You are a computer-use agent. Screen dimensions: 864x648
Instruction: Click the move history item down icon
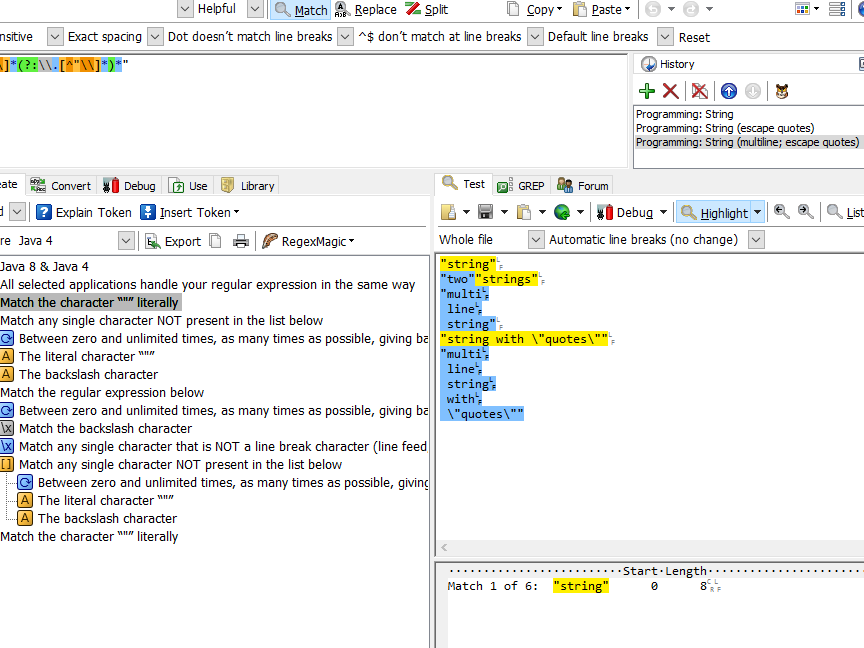[753, 91]
